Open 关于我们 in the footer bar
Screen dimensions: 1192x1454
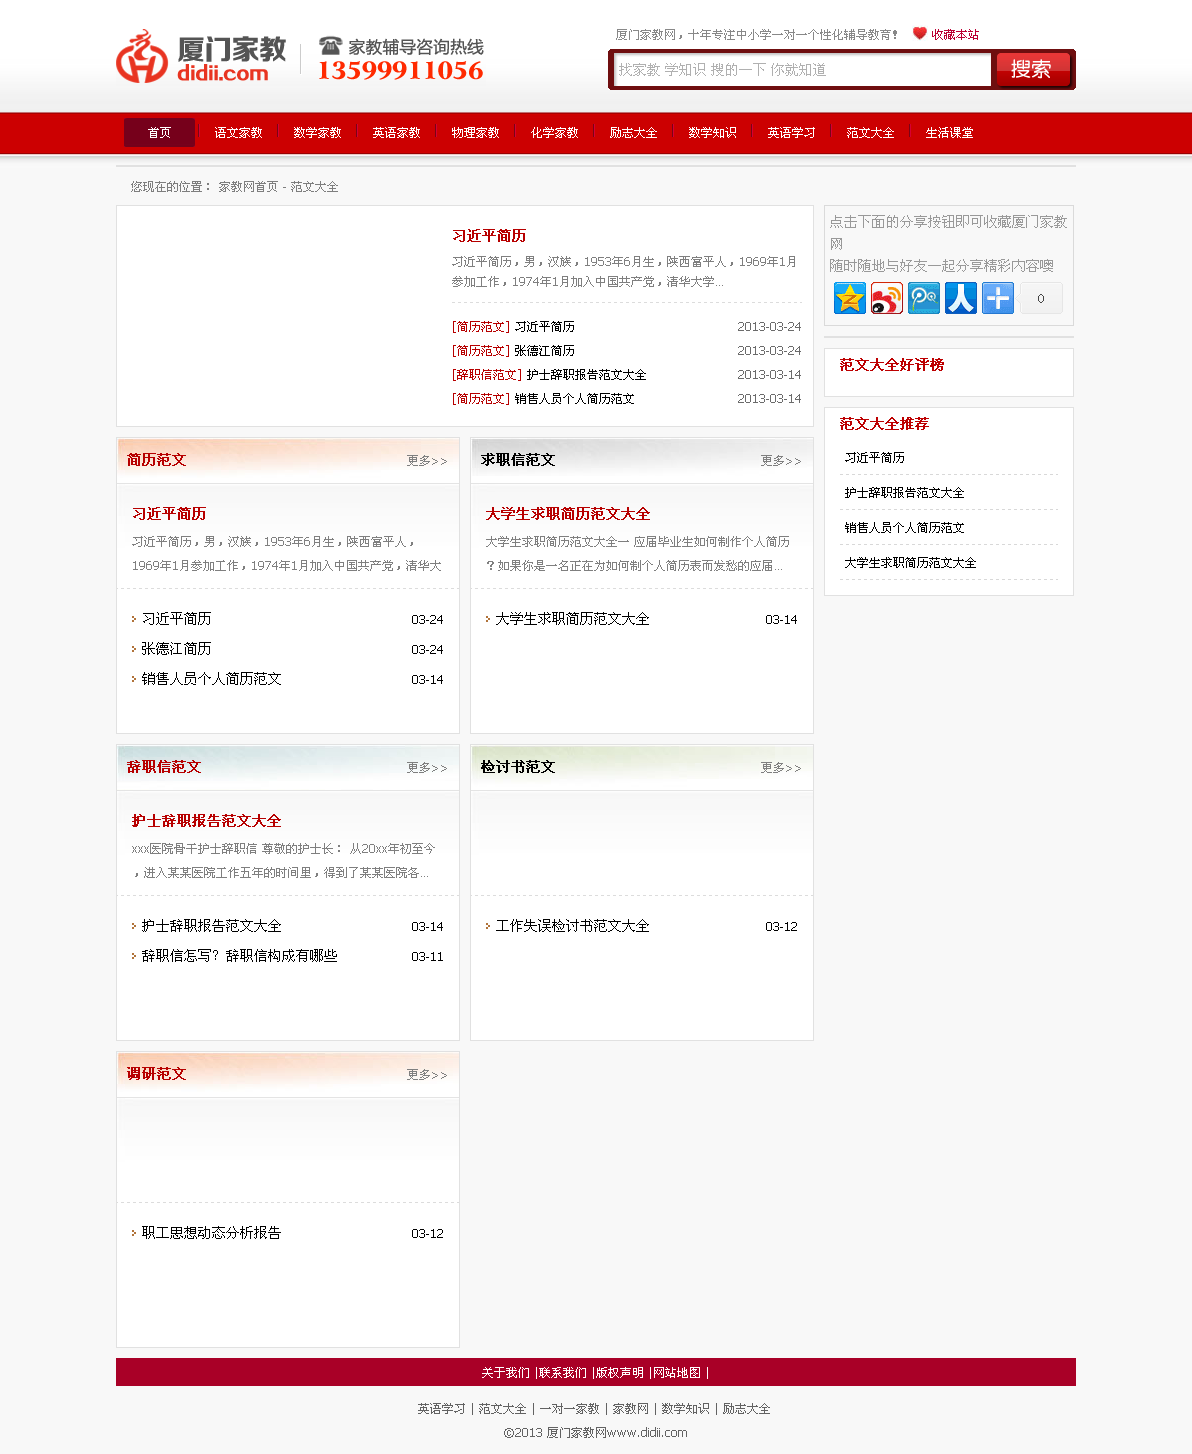click(505, 1373)
